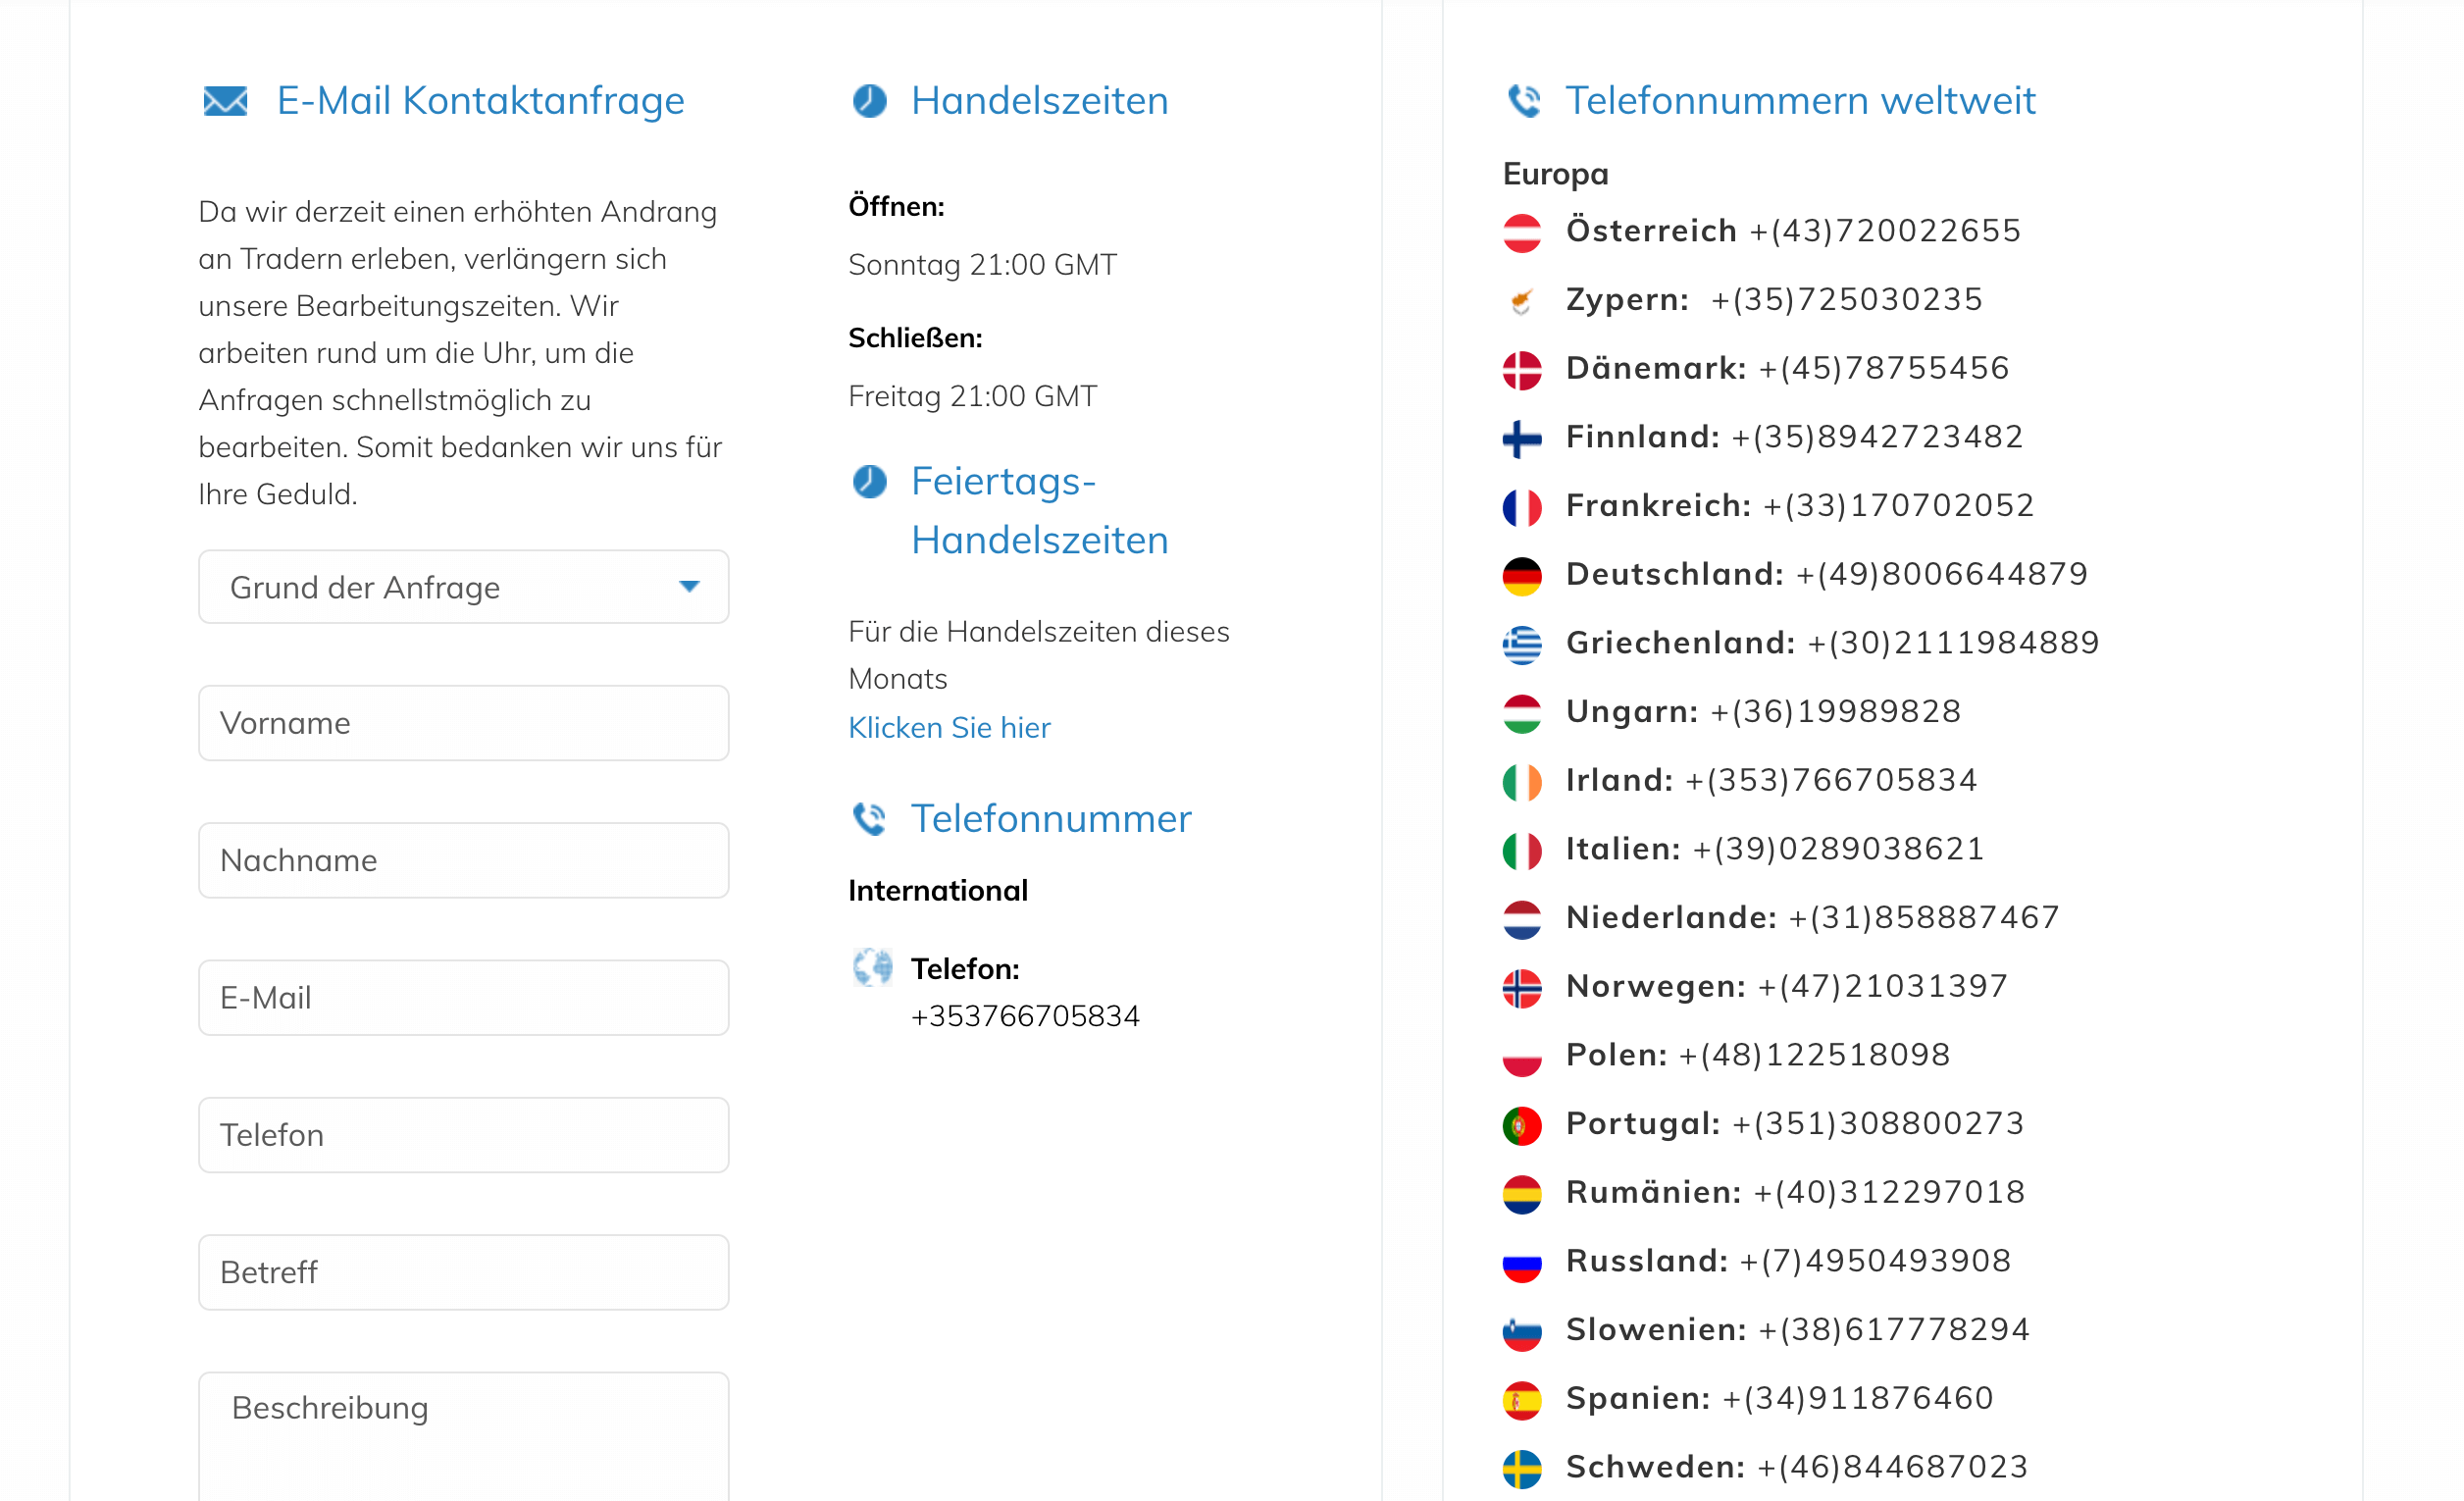Viewport: 2464px width, 1501px height.
Task: Click the Greece flag icon
Action: click(x=1521, y=644)
